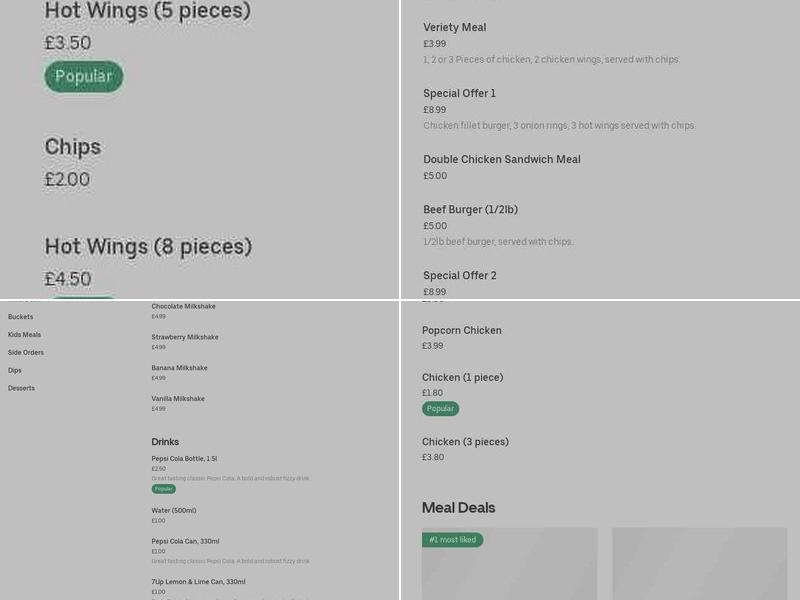Select the Strawberry Milkshake
The height and width of the screenshot is (600, 800).
pos(185,338)
